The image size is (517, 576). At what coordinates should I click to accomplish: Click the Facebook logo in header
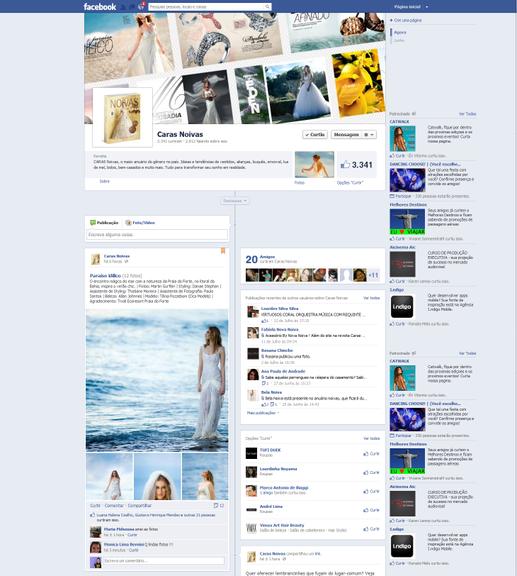point(100,7)
